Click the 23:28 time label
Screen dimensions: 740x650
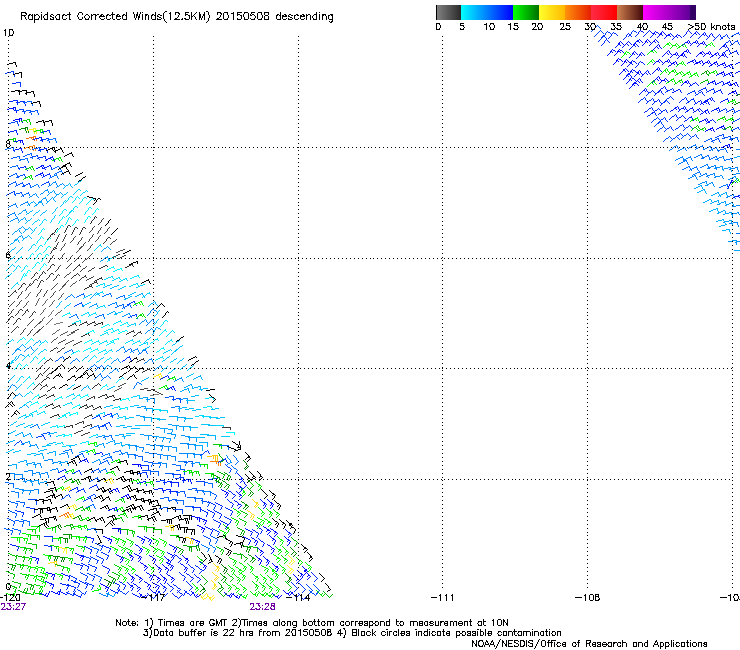point(262,607)
